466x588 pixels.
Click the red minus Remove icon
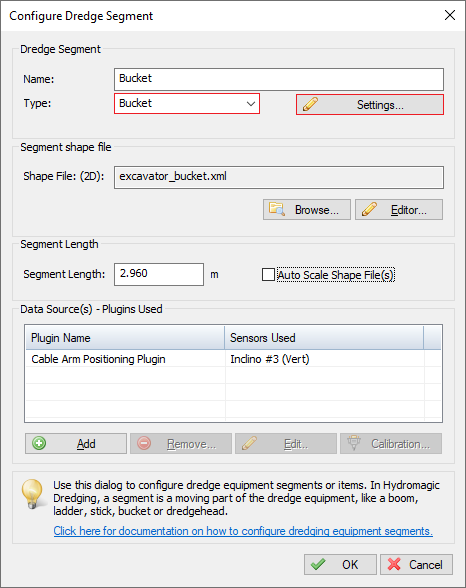coord(144,443)
